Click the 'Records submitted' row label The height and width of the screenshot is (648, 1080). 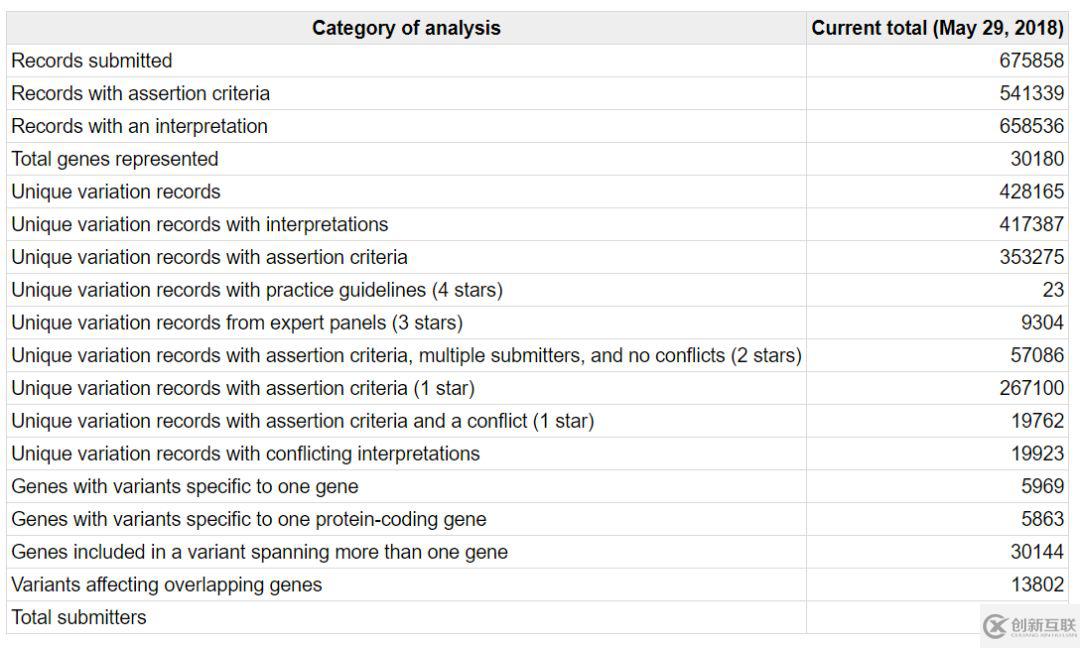pos(92,61)
